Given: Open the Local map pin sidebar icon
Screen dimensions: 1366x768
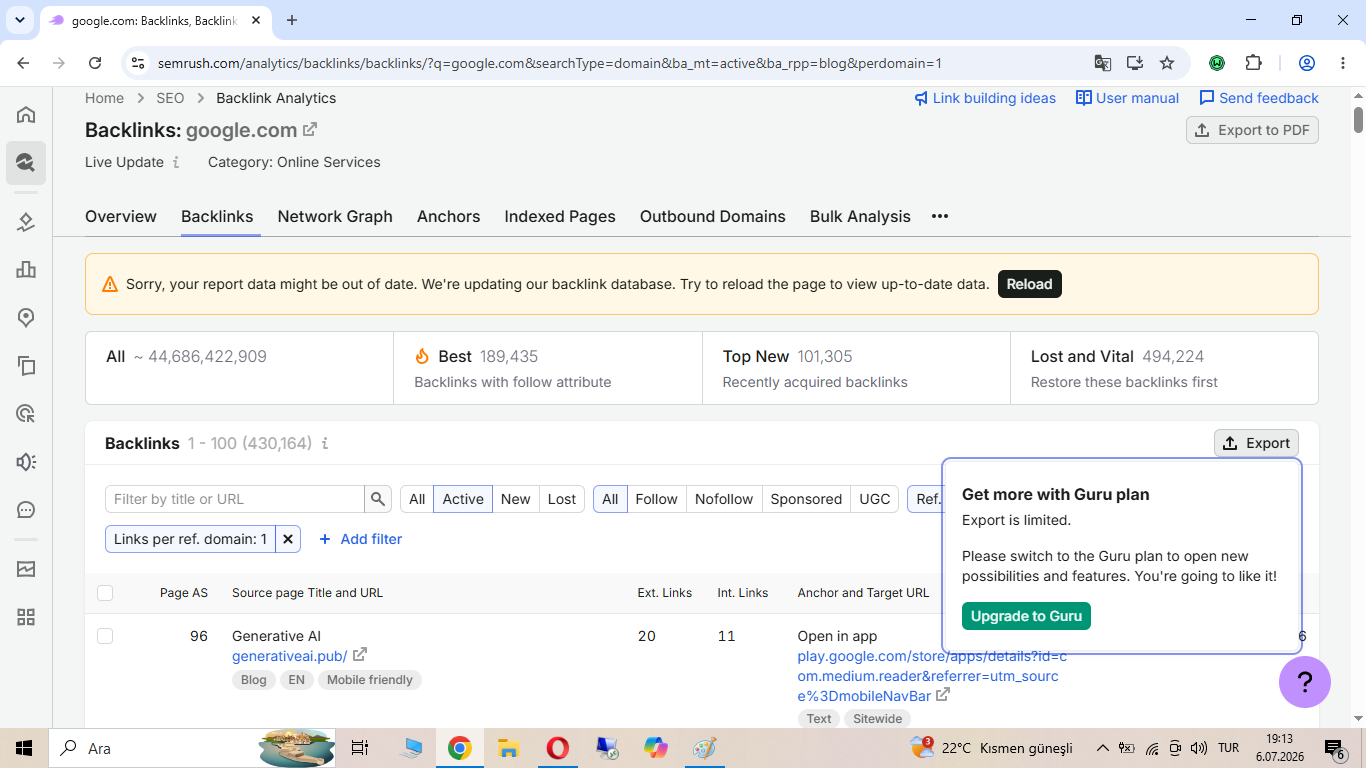Looking at the screenshot, I should click(26, 317).
